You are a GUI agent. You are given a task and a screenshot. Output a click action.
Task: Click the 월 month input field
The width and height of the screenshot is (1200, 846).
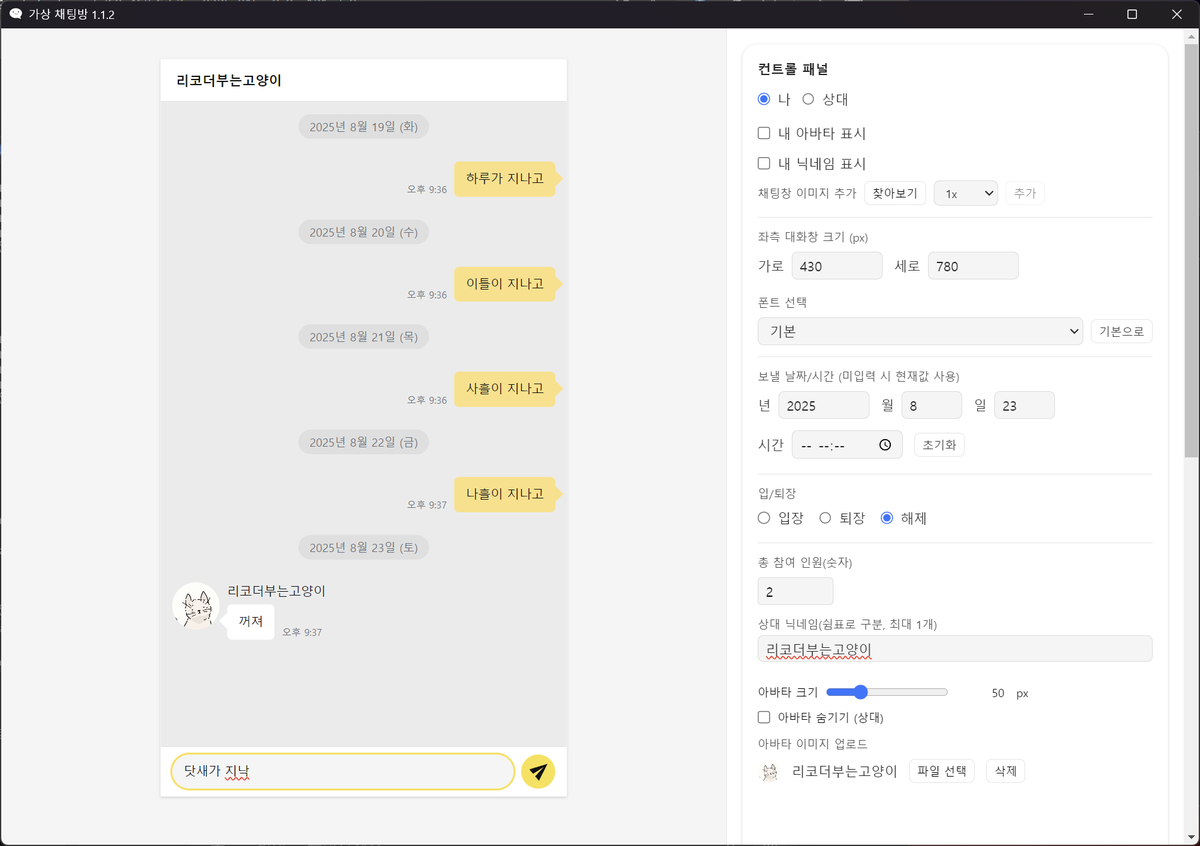(932, 405)
